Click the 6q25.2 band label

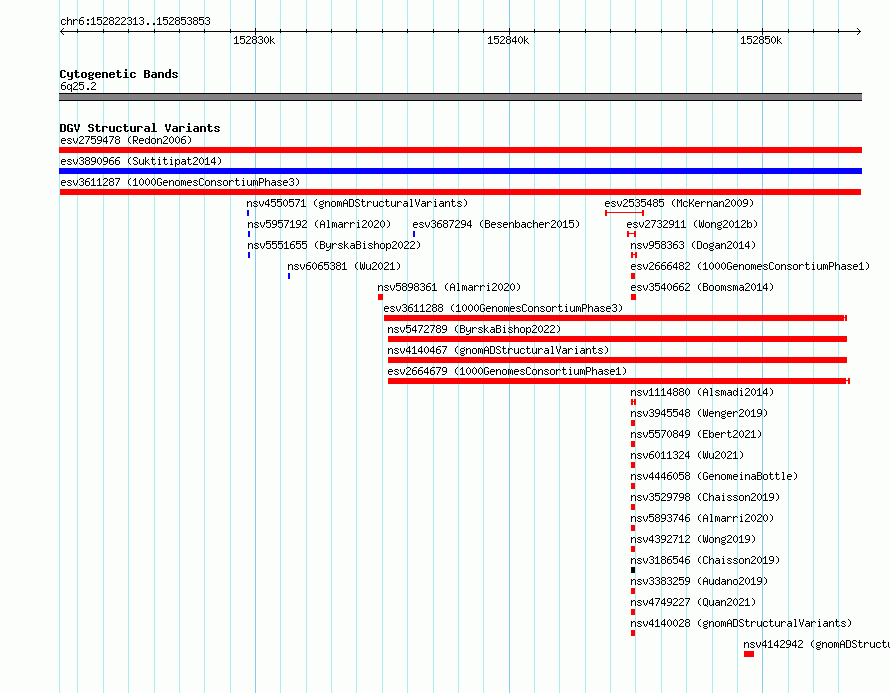point(78,86)
